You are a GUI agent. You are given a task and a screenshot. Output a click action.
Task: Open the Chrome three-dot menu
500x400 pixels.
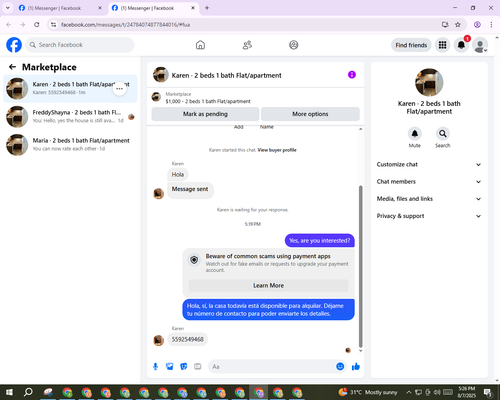[491, 25]
